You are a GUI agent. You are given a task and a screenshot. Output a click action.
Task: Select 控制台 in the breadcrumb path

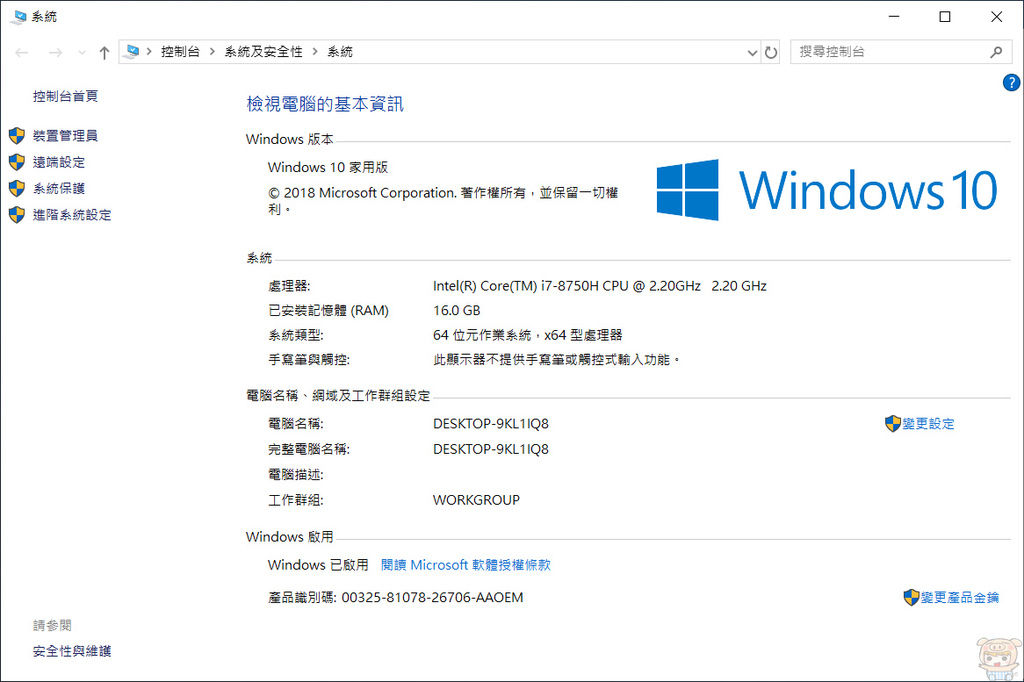(x=180, y=52)
